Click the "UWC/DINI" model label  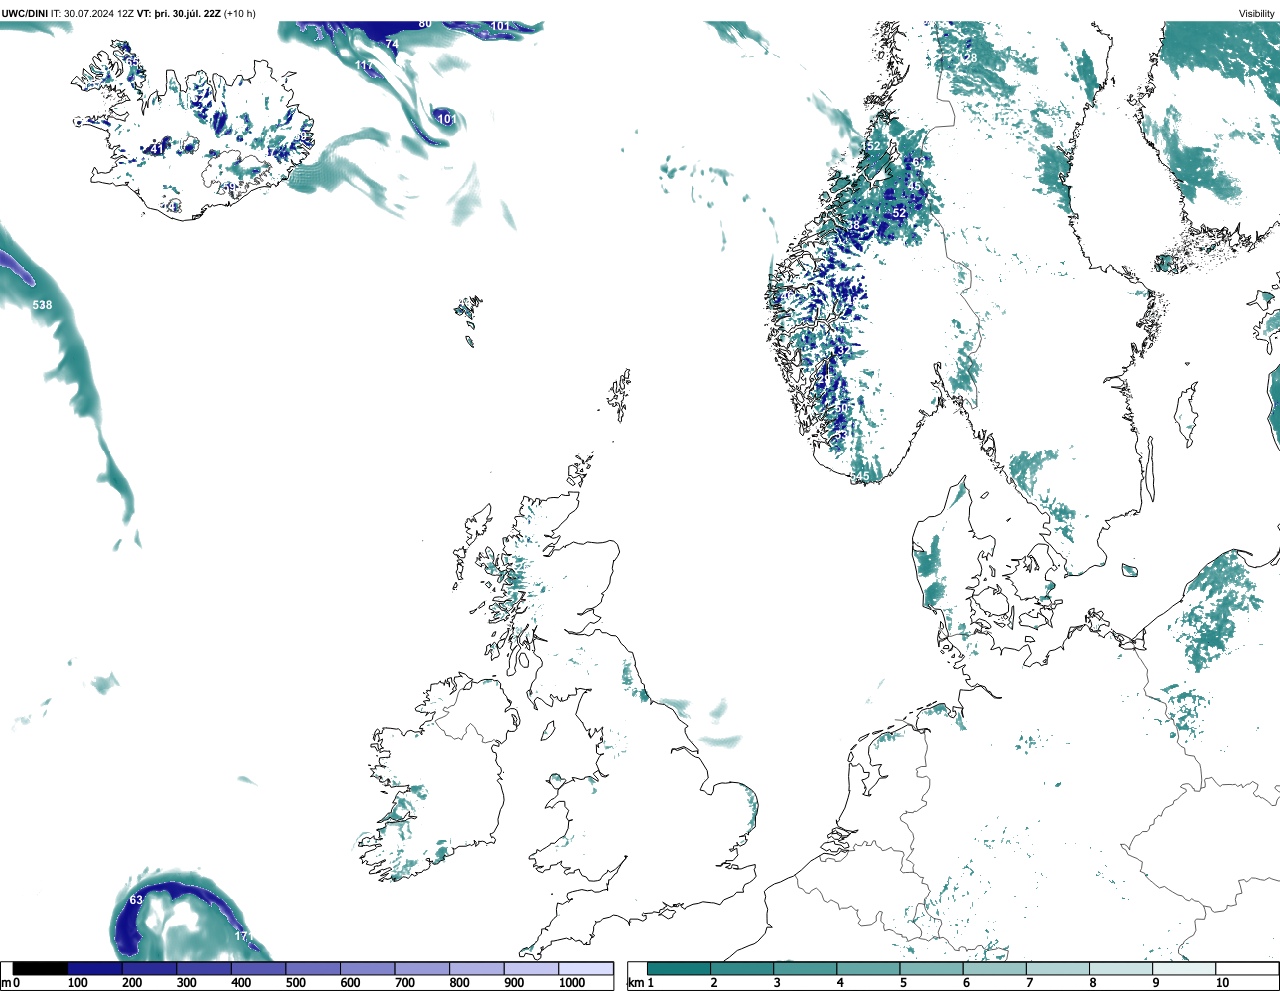pos(24,13)
